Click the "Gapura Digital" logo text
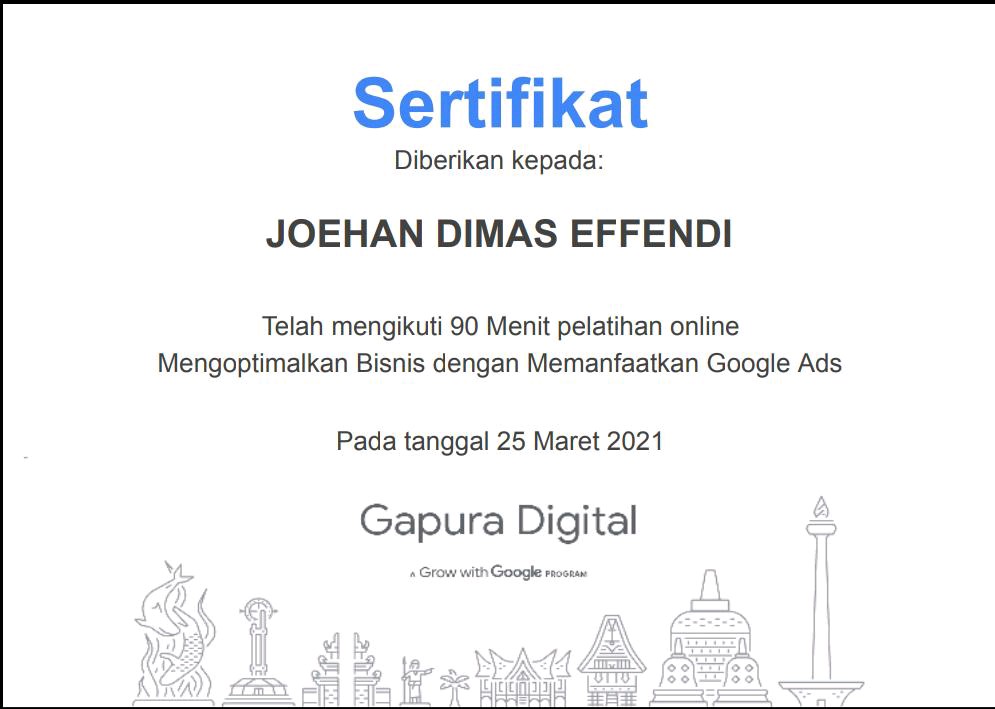 pyautogui.click(x=498, y=522)
